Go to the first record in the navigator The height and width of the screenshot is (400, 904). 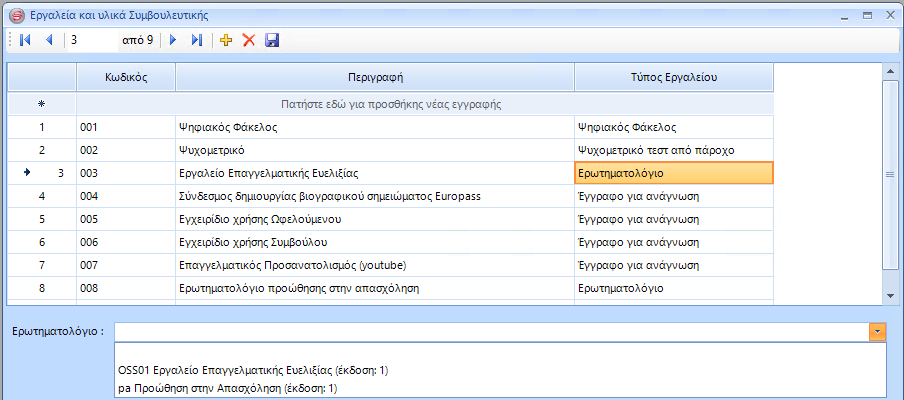[25, 40]
